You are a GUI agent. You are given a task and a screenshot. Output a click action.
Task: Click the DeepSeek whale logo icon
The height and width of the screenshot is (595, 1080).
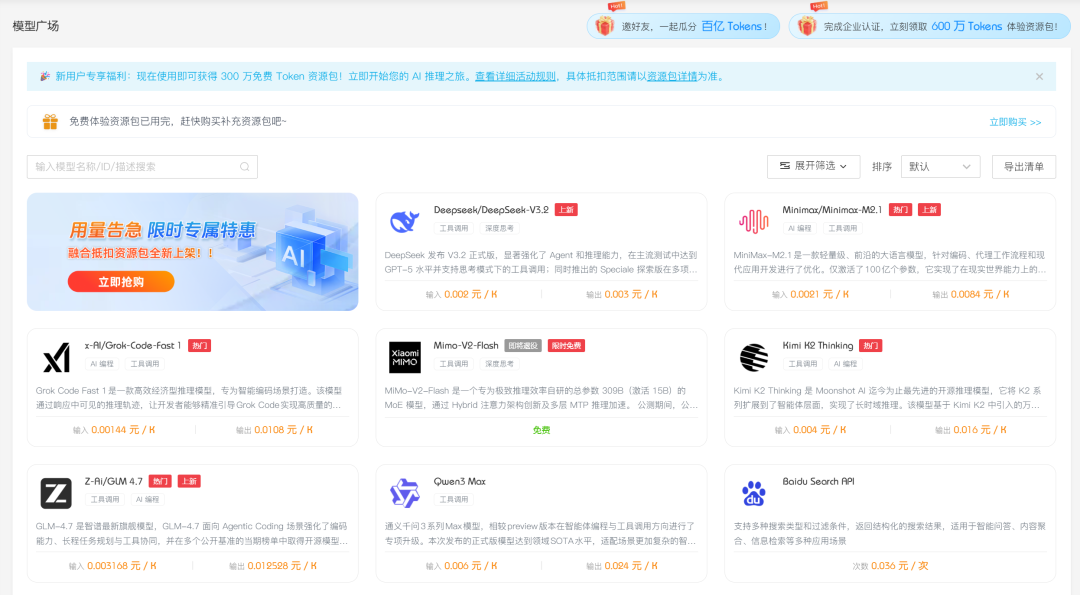[x=405, y=222]
